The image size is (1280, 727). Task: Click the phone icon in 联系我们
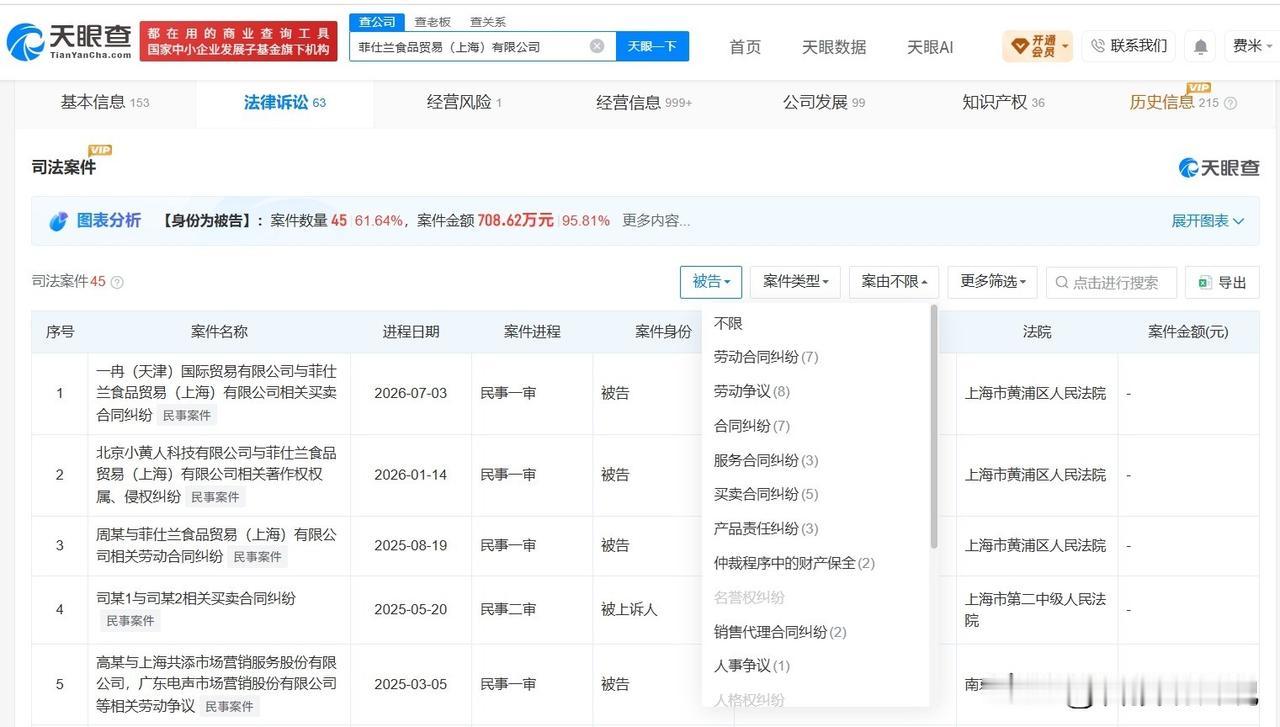pos(1098,46)
